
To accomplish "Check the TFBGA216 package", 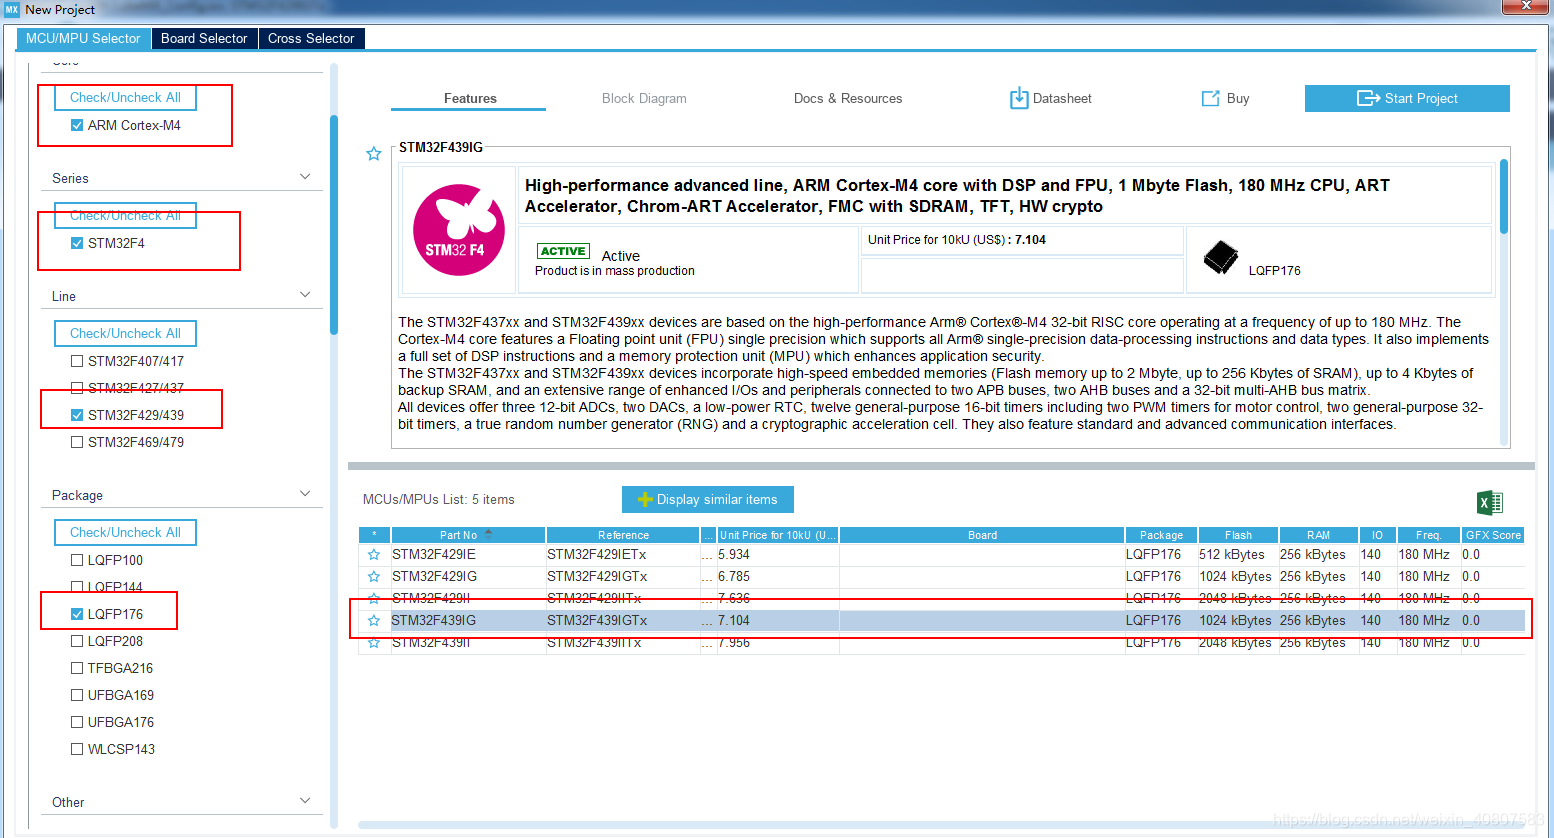I will 77,668.
